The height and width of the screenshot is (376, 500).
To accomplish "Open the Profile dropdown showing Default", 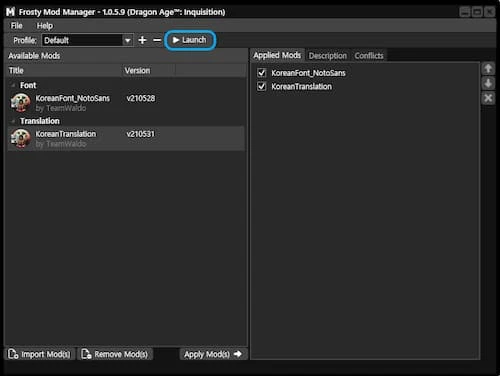I will [x=88, y=40].
